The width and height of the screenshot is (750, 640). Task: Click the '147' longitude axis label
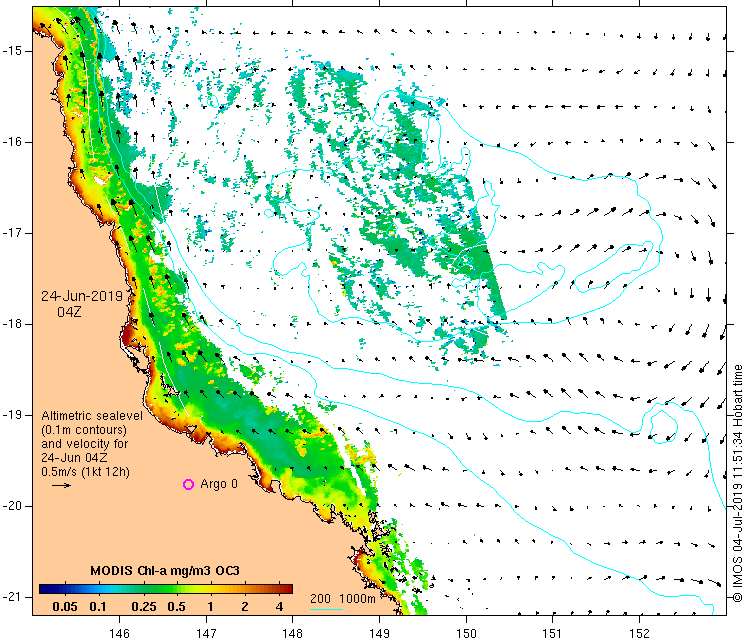(x=206, y=633)
